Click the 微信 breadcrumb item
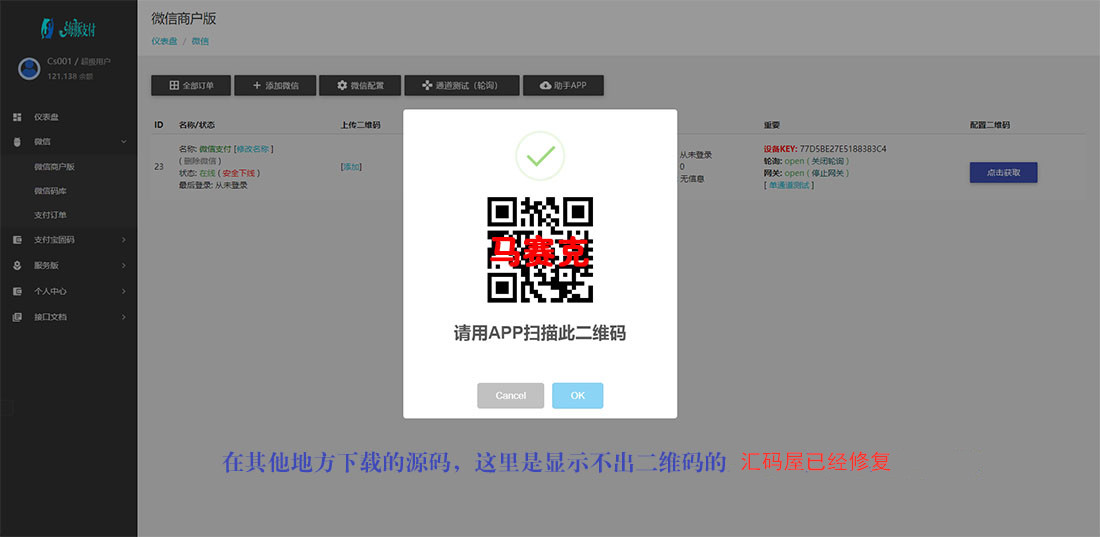Image resolution: width=1100 pixels, height=537 pixels. pyautogui.click(x=200, y=41)
